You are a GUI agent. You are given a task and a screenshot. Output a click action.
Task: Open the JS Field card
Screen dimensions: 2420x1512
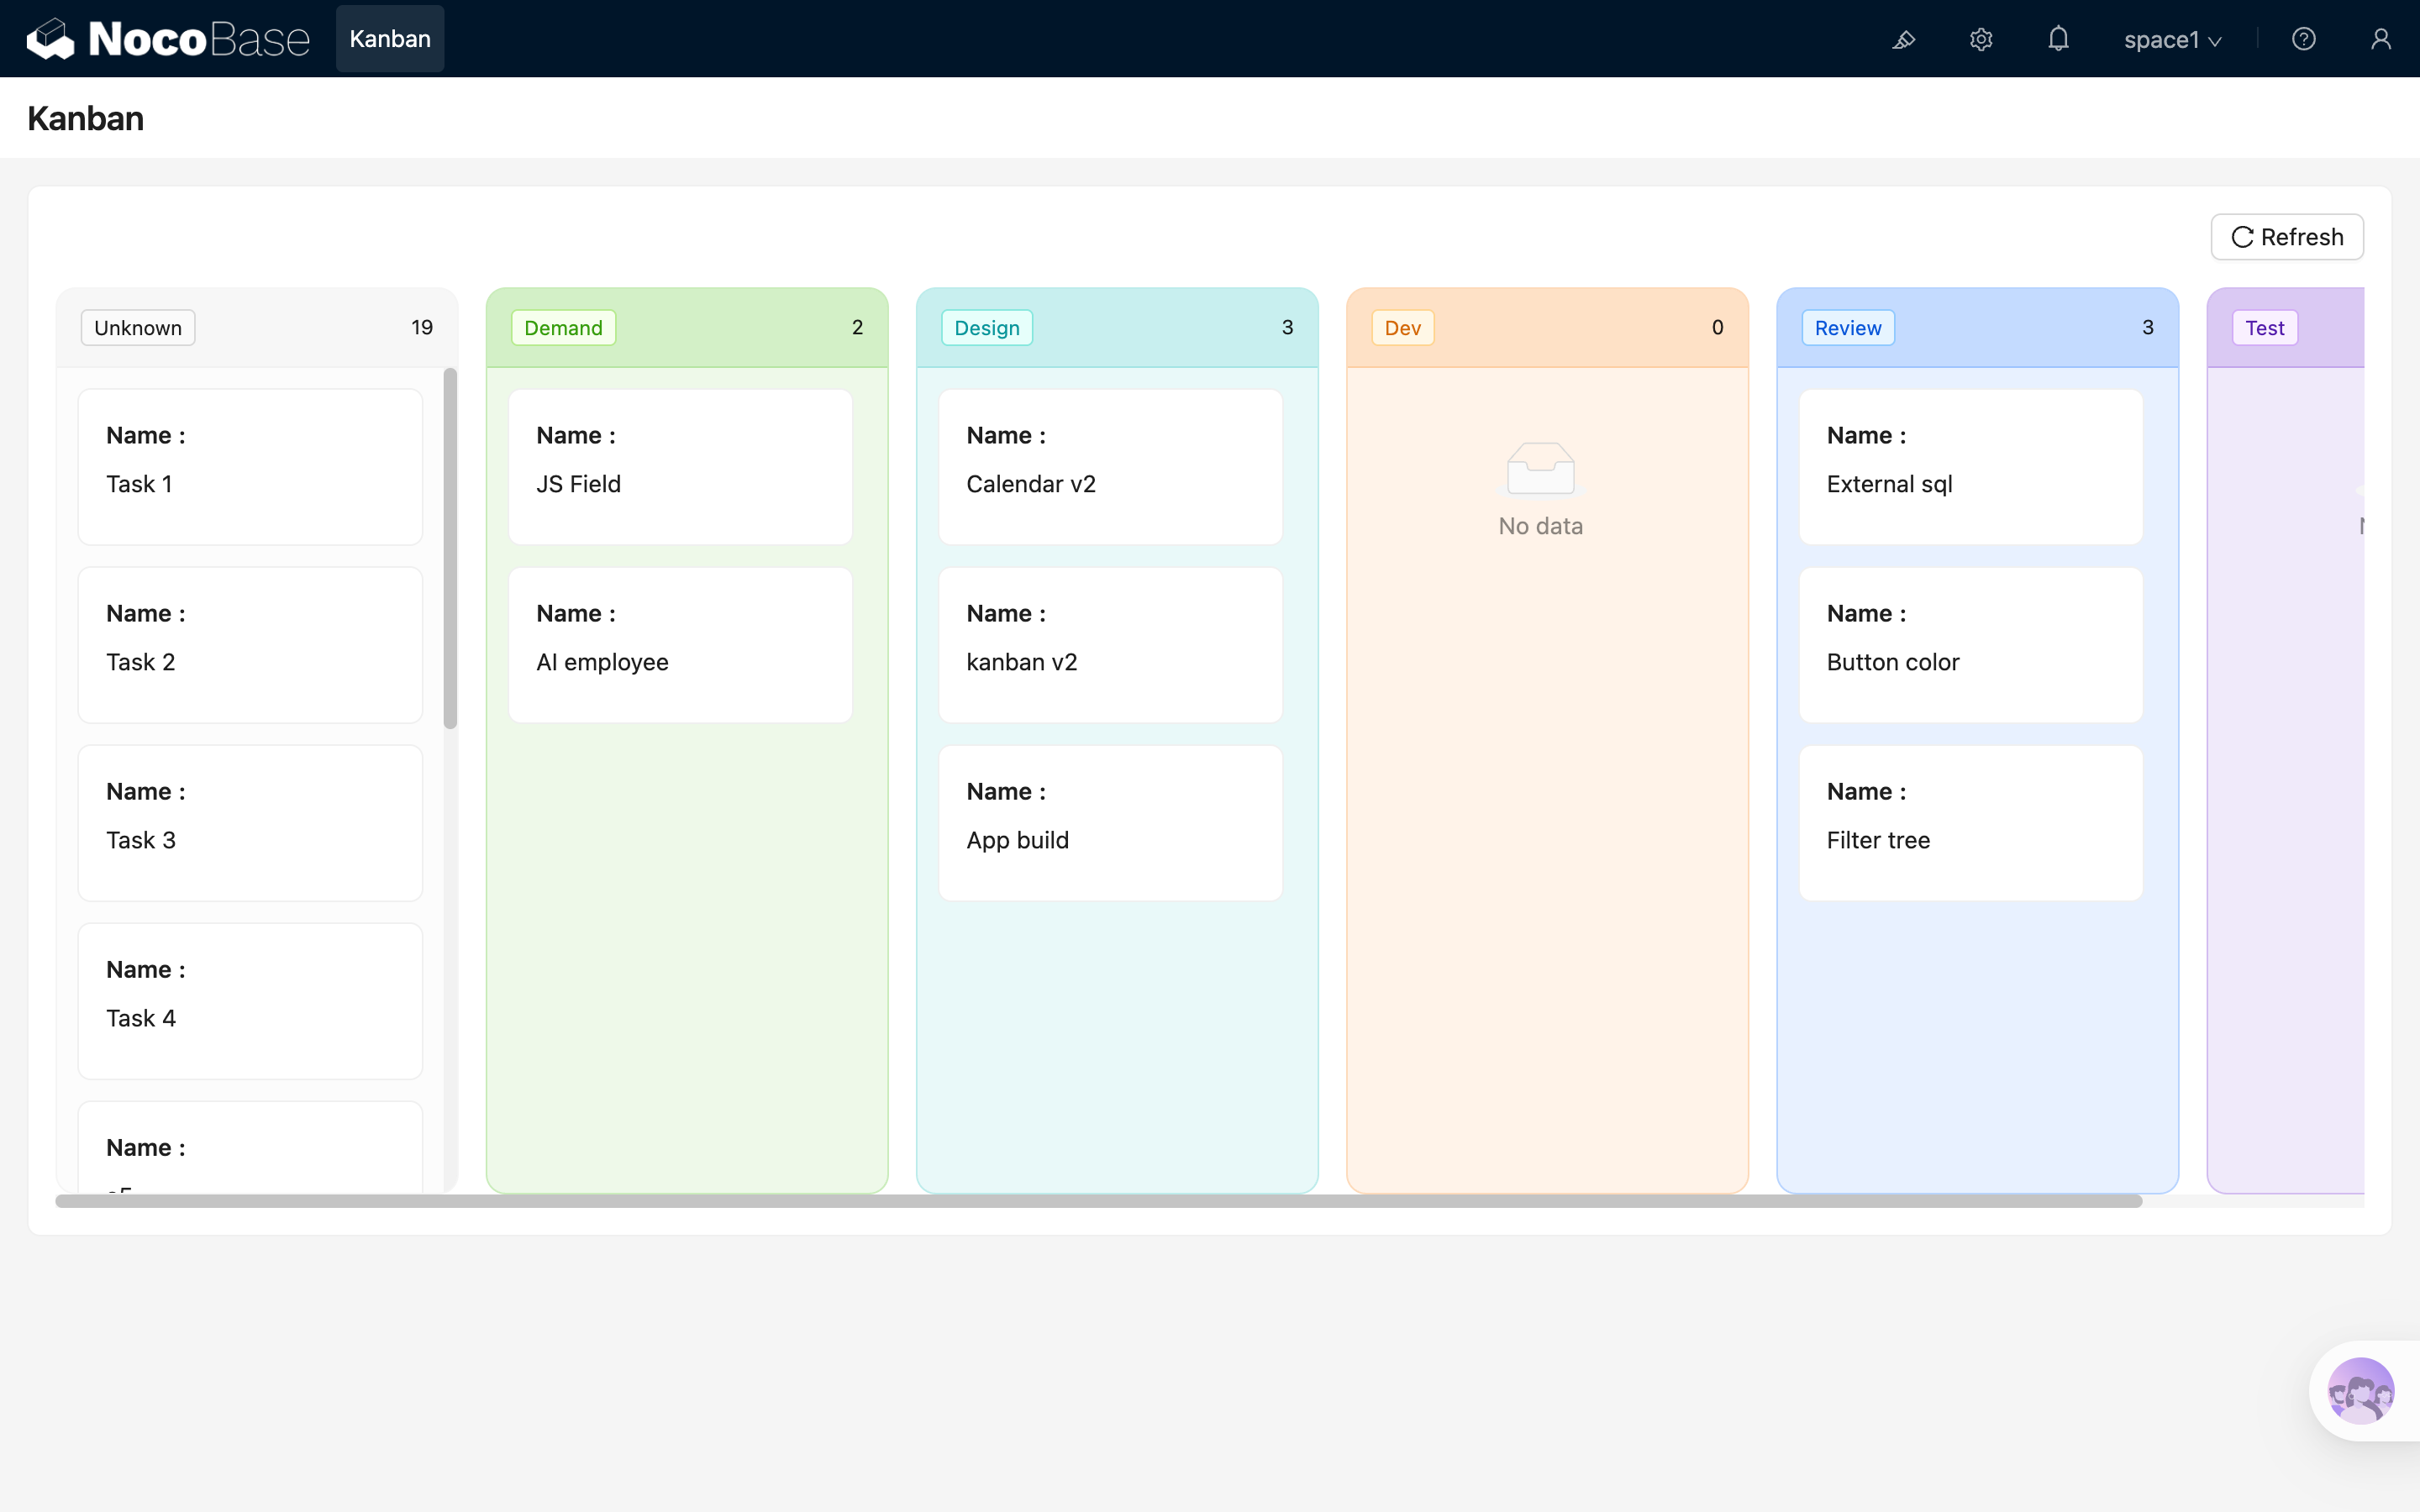(x=680, y=467)
